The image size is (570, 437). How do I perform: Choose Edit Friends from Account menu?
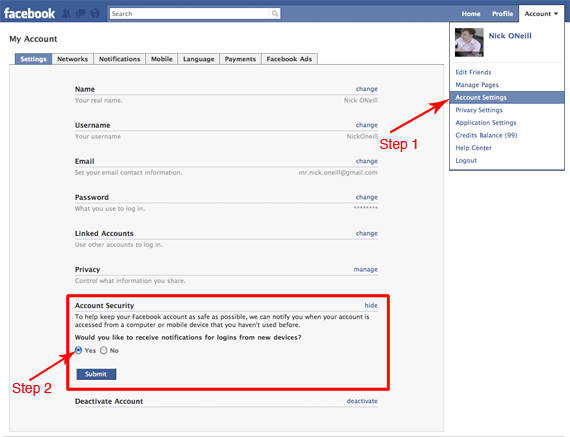pyautogui.click(x=473, y=72)
